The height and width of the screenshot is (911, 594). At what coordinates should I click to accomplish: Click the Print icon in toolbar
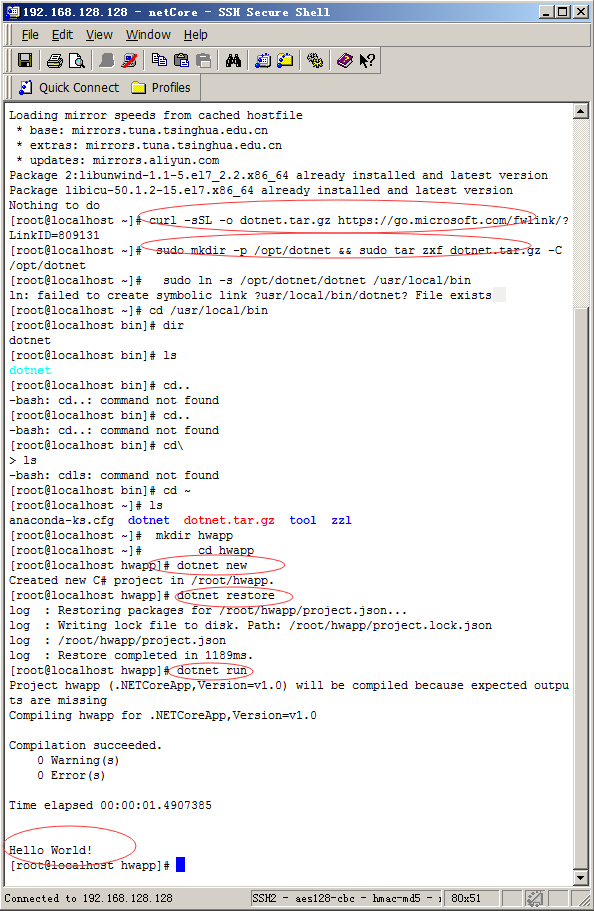click(x=55, y=60)
